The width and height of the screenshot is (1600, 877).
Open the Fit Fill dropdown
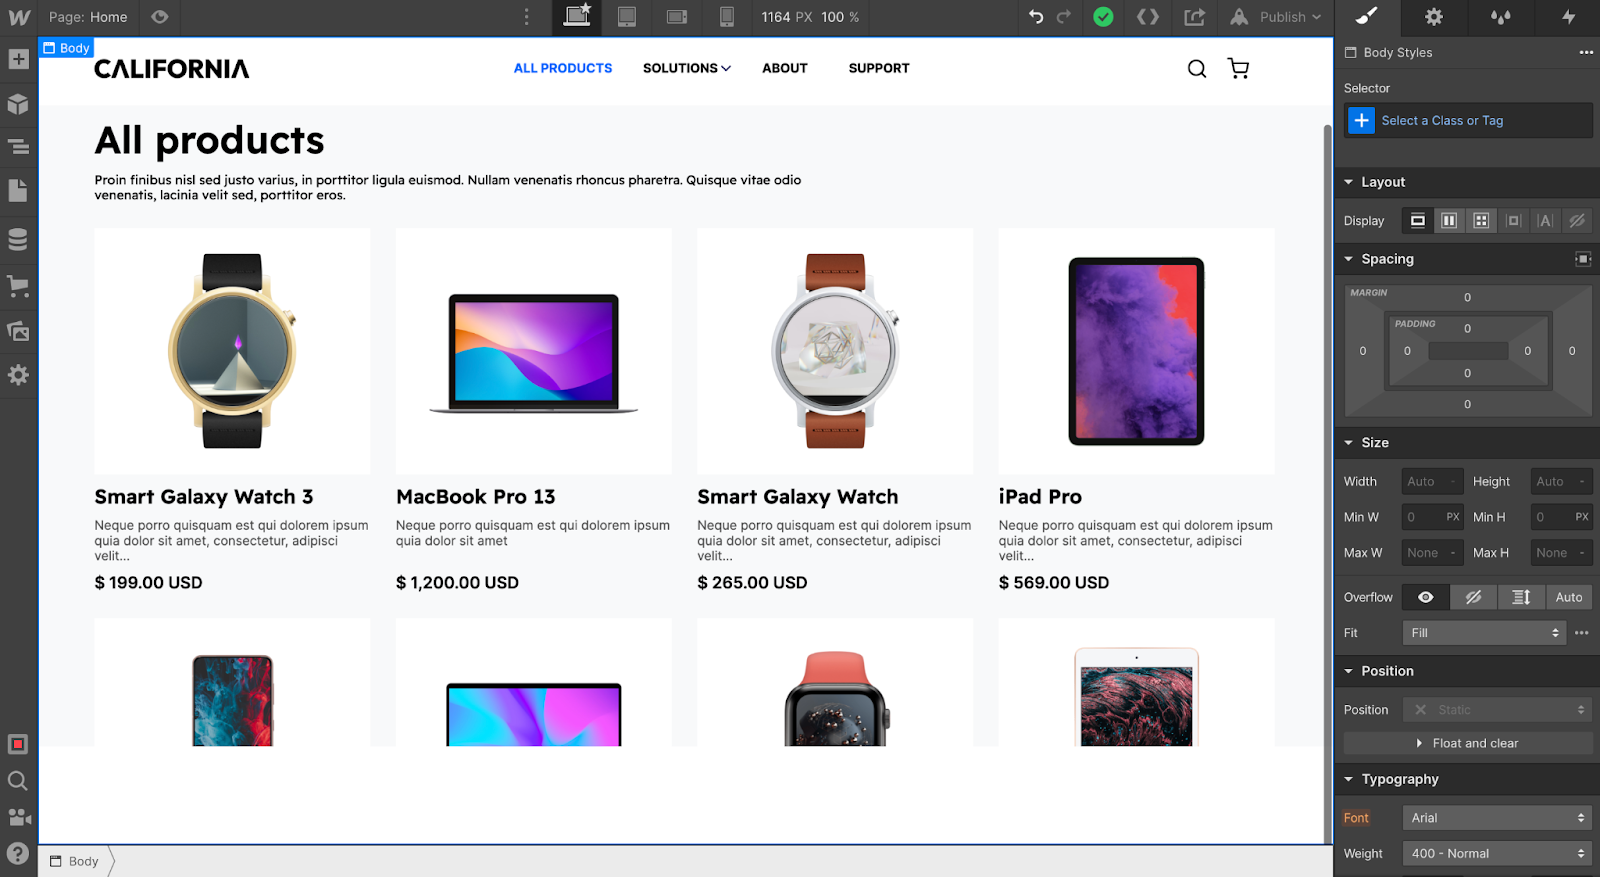click(1484, 633)
